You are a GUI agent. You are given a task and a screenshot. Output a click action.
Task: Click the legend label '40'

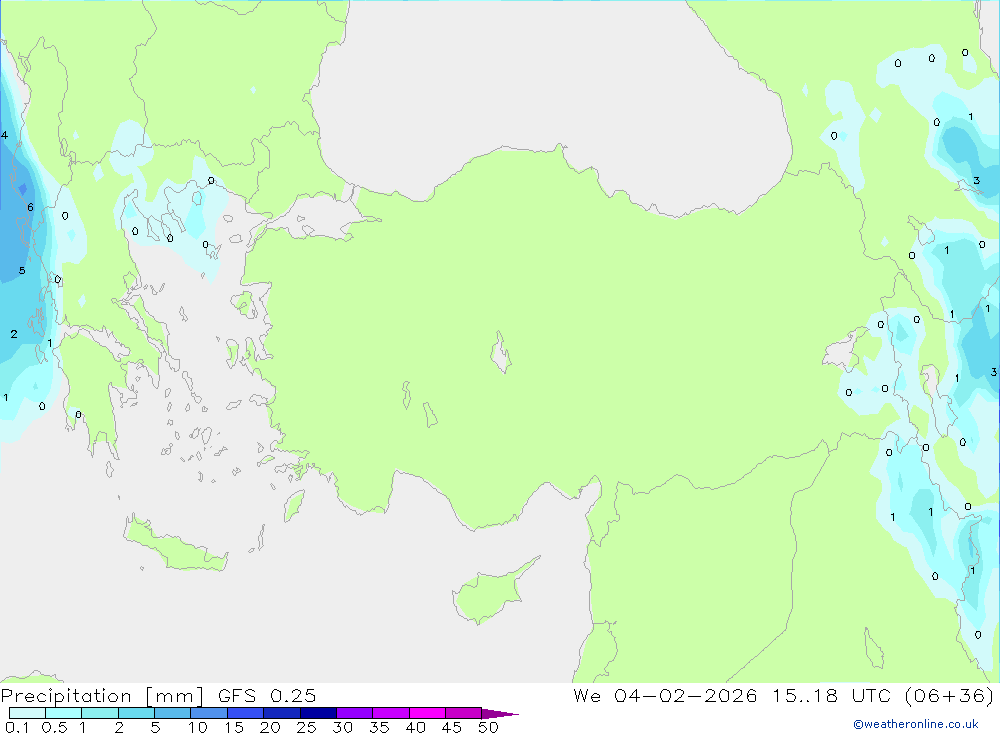pos(416,727)
